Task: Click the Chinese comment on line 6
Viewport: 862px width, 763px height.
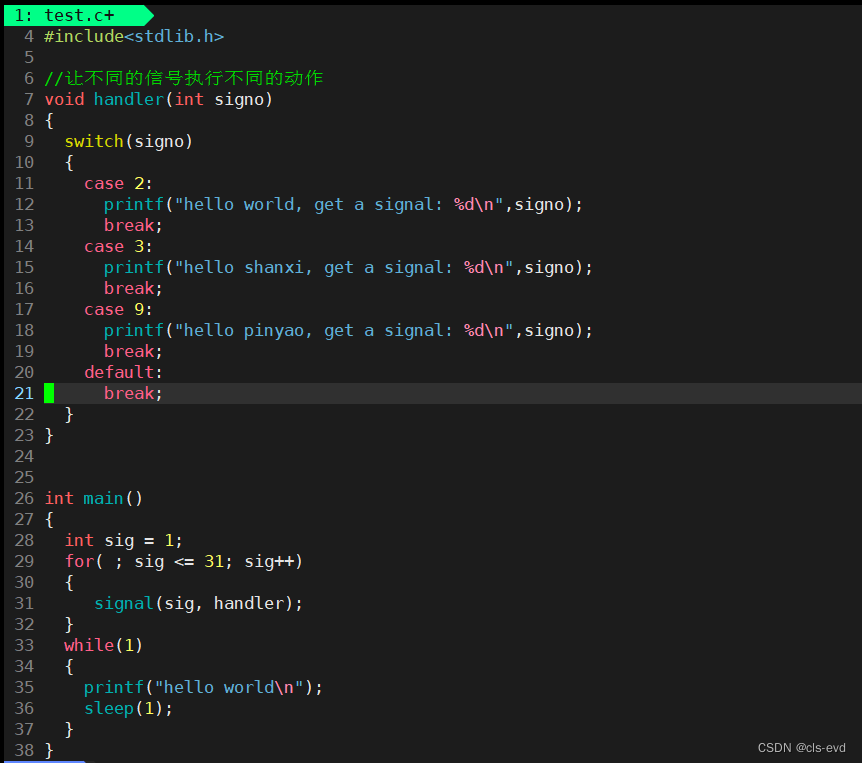Action: pos(184,78)
